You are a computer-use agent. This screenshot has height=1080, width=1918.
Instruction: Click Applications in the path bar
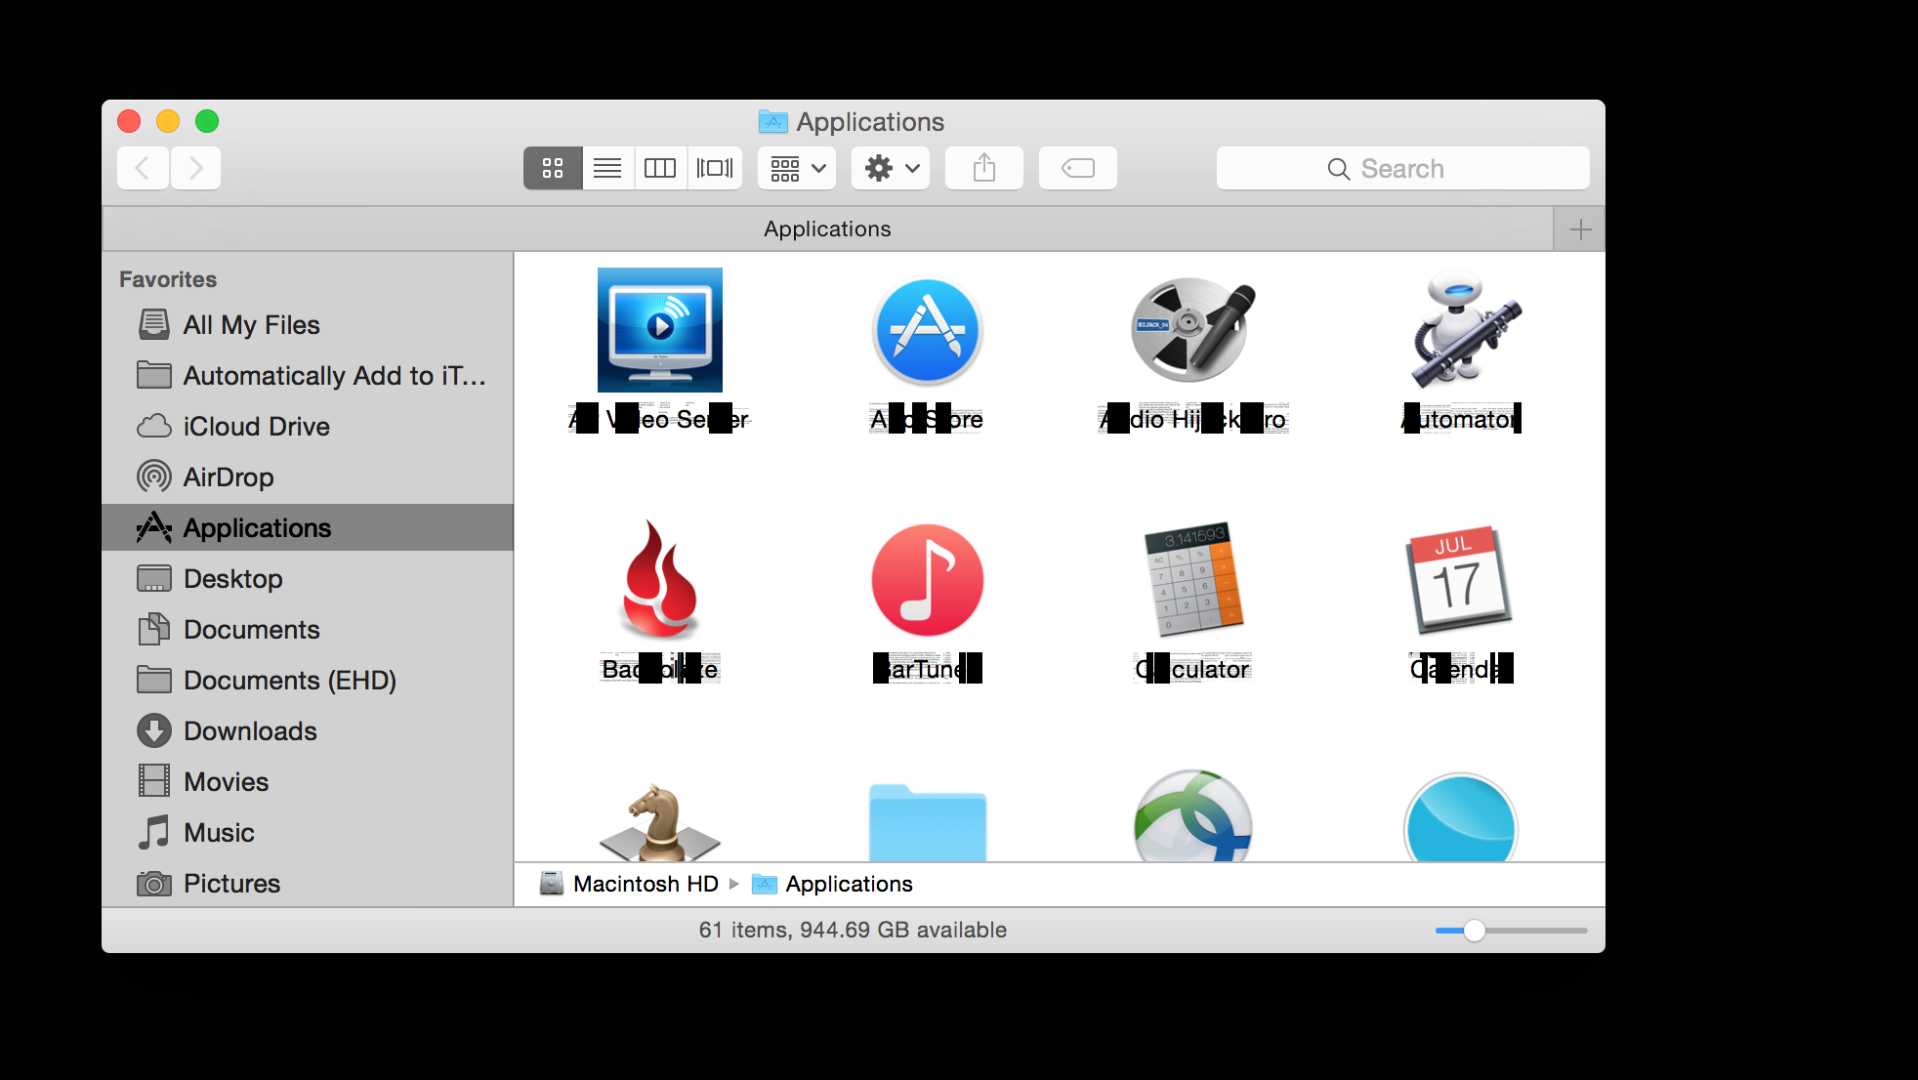coord(832,884)
